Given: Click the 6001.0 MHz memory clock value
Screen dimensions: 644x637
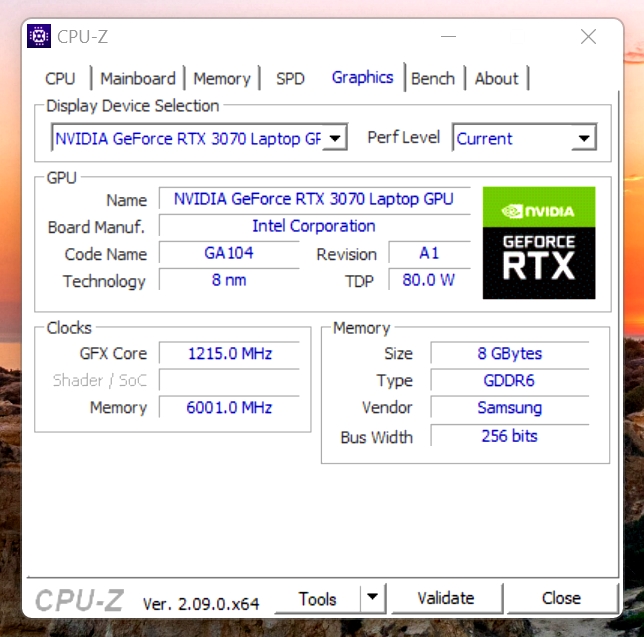Looking at the screenshot, I should coord(230,407).
